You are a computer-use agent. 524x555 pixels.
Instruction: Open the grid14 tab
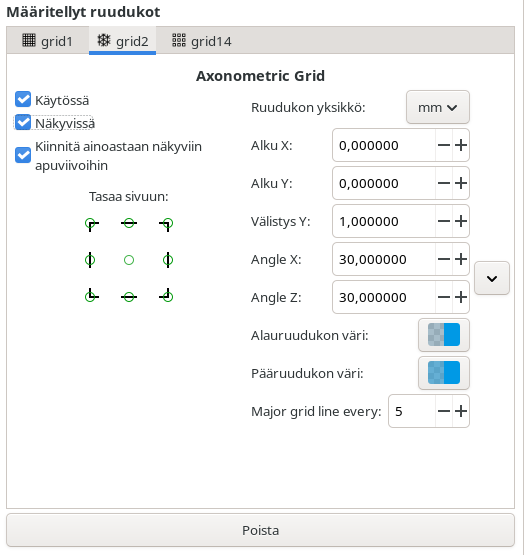[x=202, y=41]
